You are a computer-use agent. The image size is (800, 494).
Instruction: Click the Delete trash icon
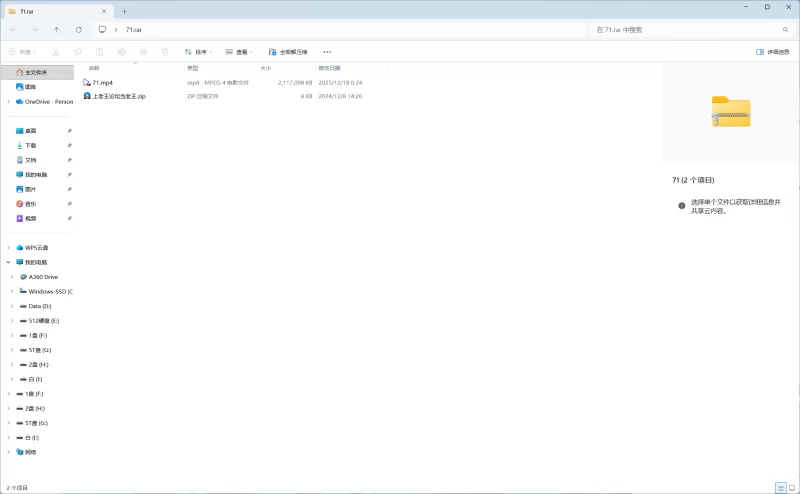pos(164,51)
